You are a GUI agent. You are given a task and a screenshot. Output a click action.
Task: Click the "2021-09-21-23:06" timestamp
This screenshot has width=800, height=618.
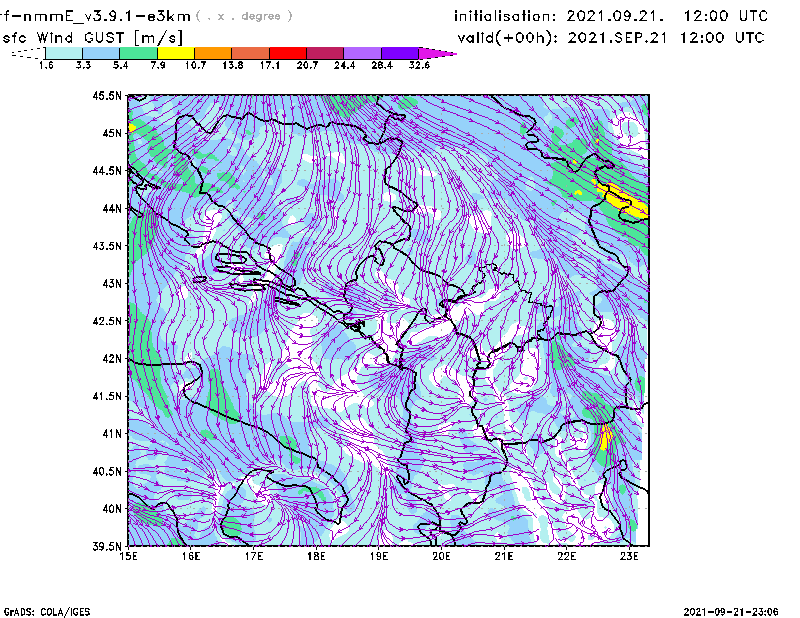(731, 612)
